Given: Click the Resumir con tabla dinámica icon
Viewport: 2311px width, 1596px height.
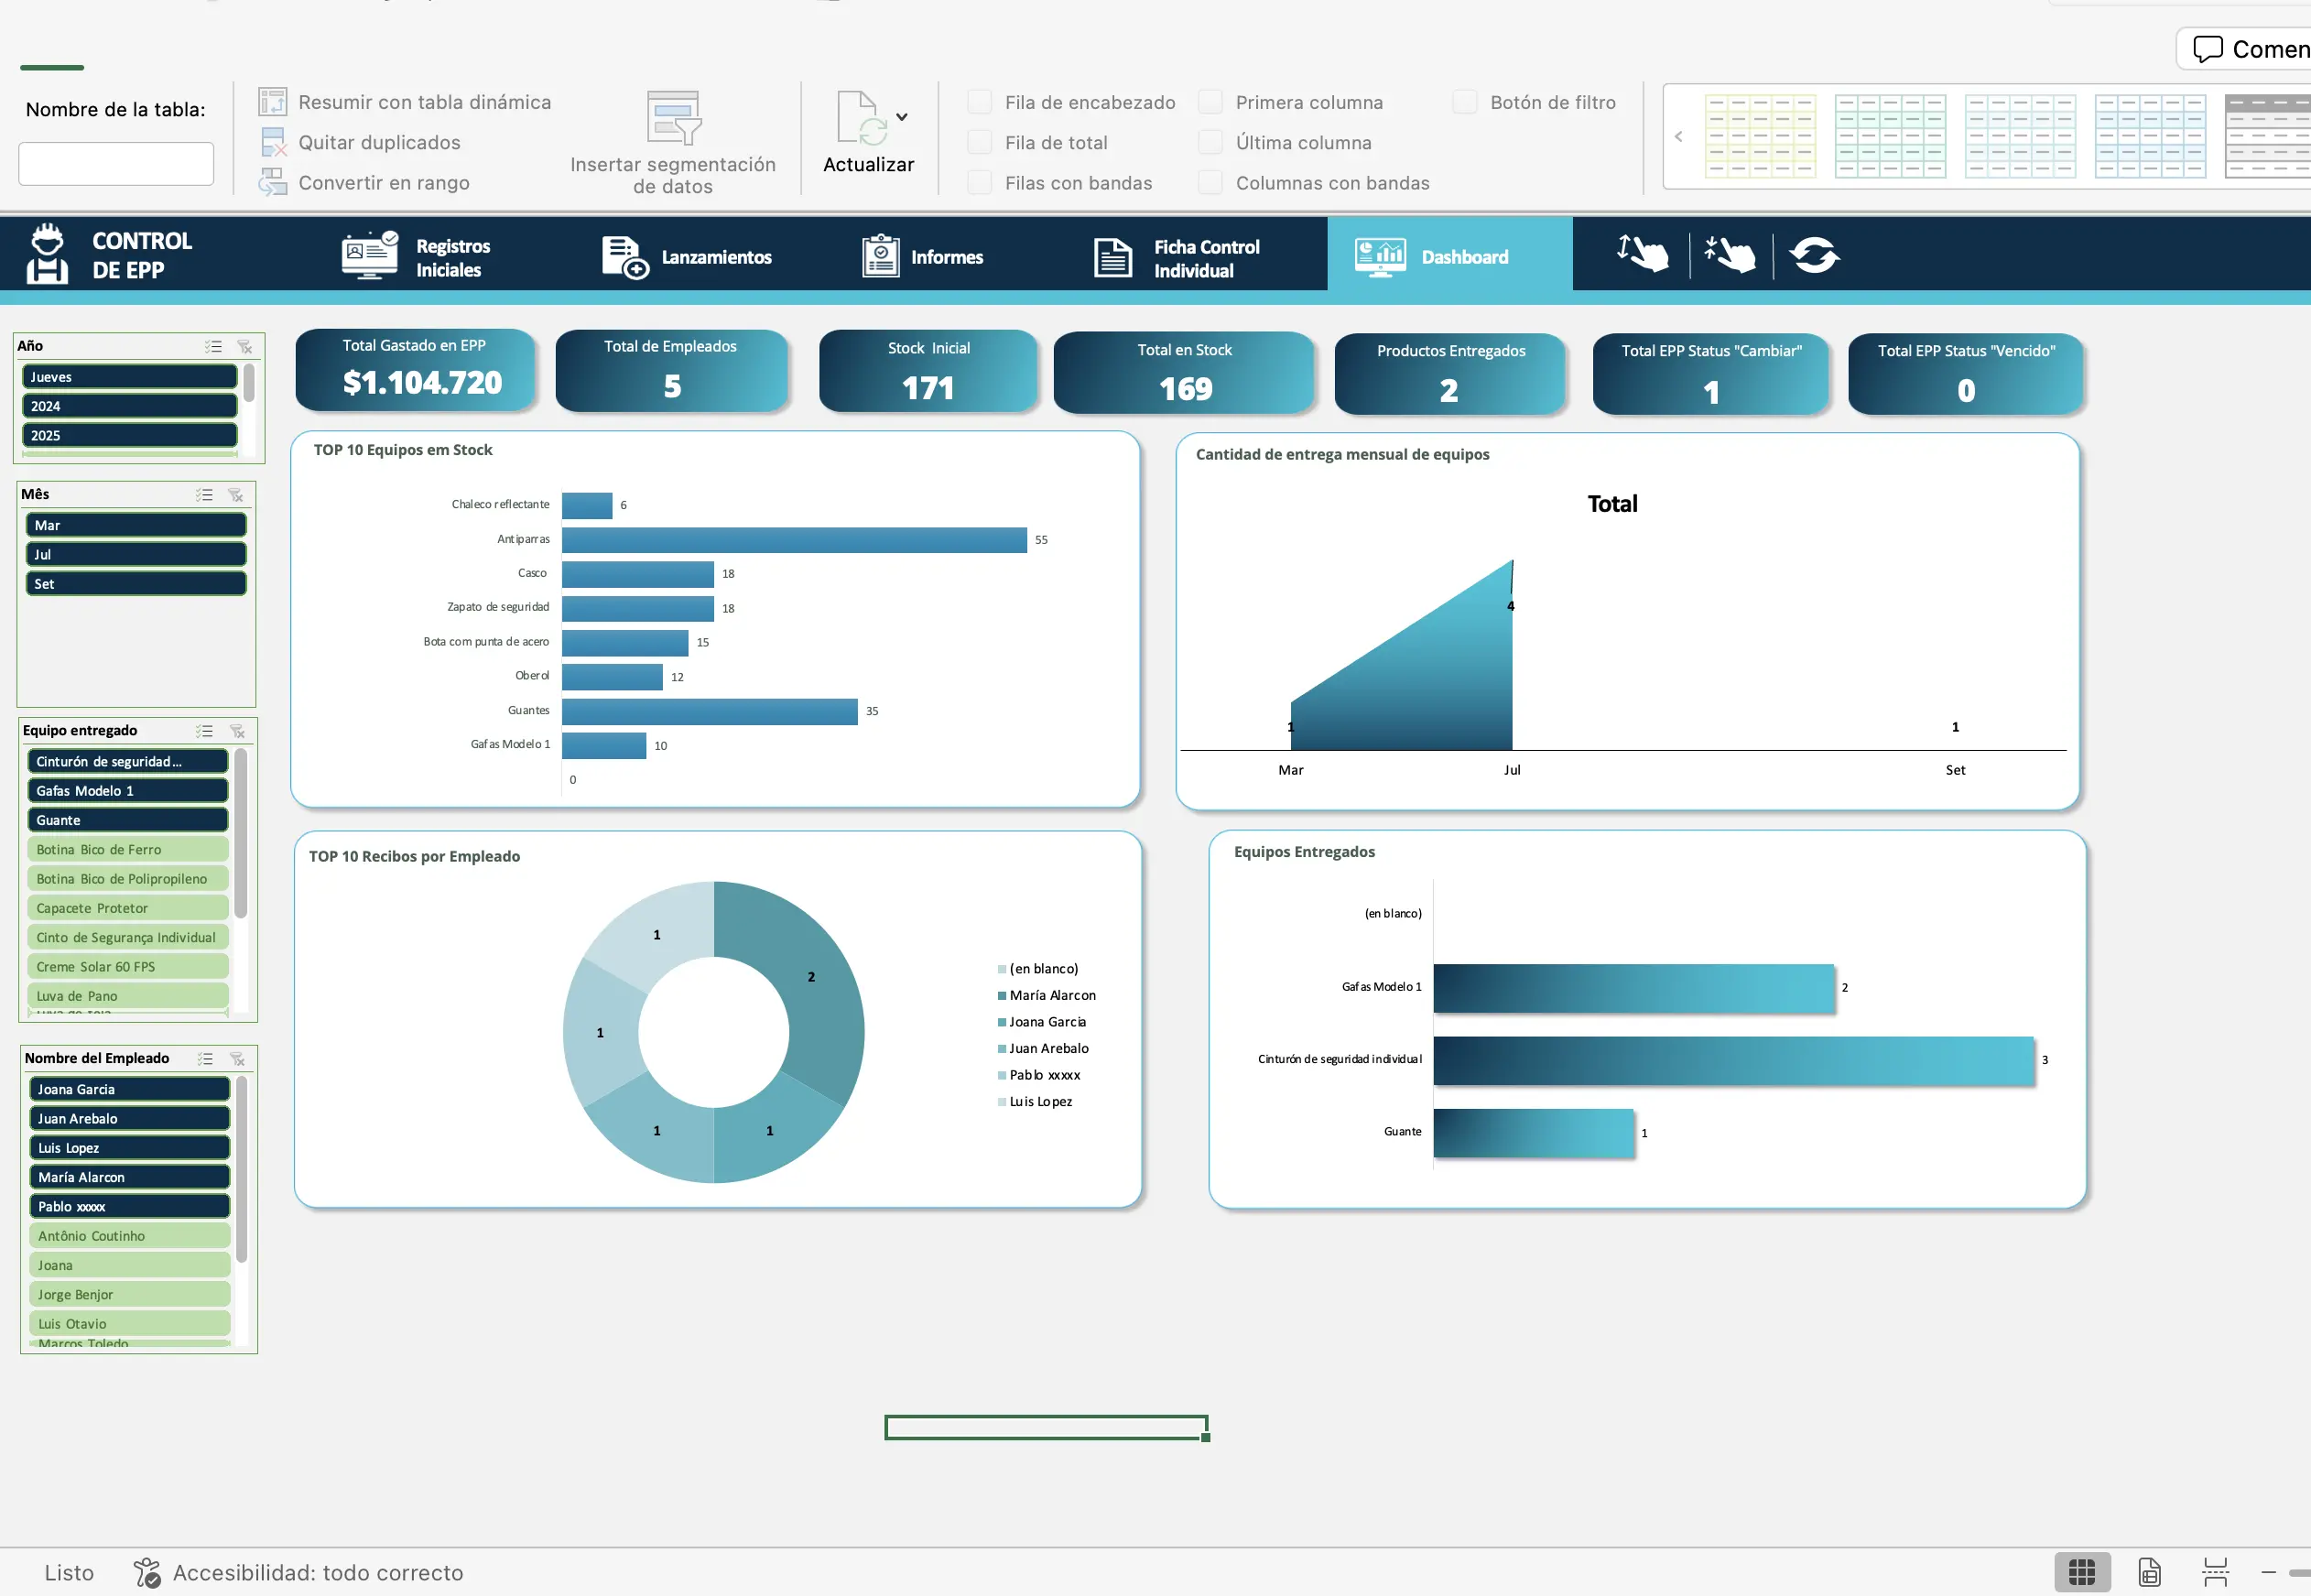Looking at the screenshot, I should [x=272, y=102].
